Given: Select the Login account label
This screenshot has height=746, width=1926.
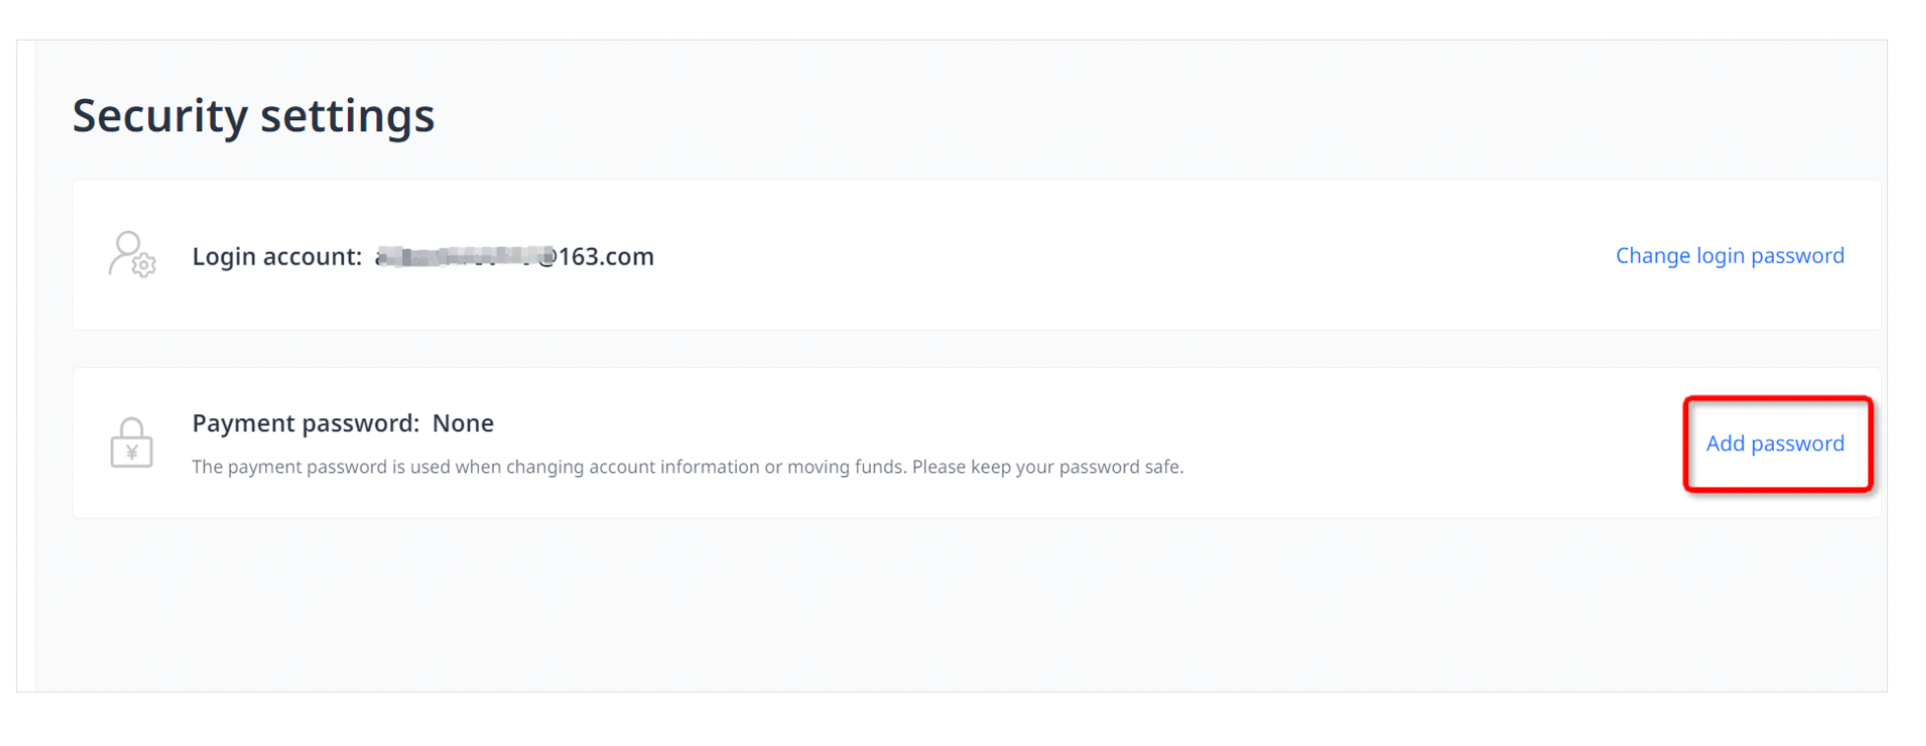Looking at the screenshot, I should pyautogui.click(x=276, y=257).
